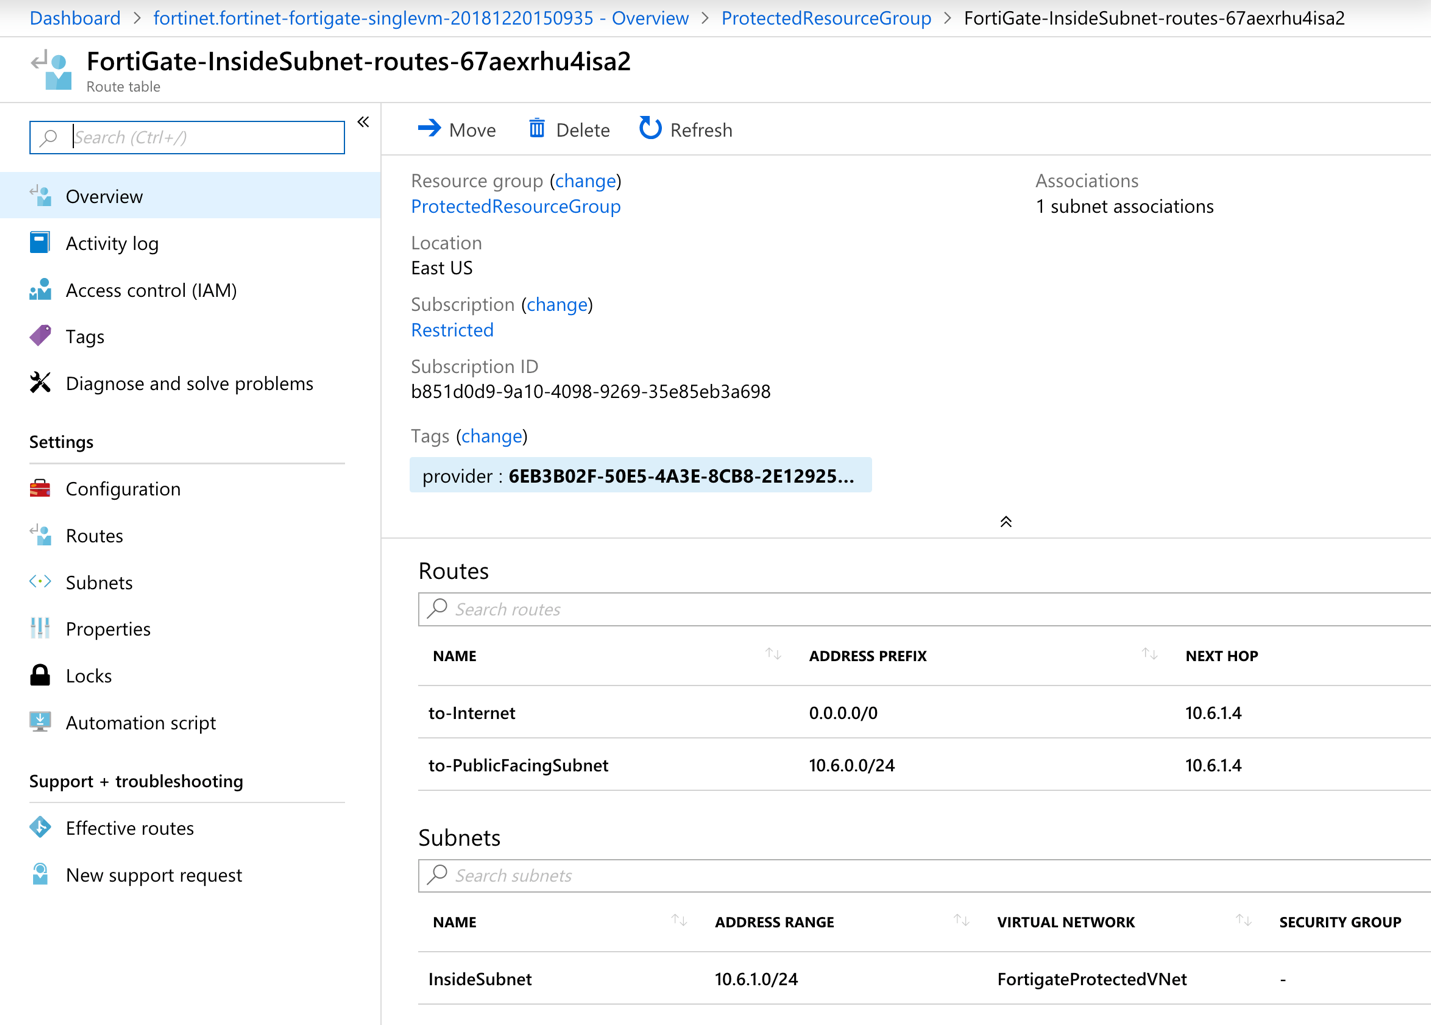Click the Search routes input field

(x=930, y=609)
